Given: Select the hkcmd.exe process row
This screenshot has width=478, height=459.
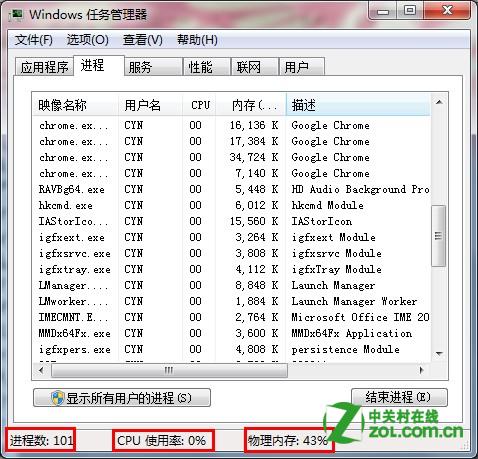Looking at the screenshot, I should [x=231, y=205].
